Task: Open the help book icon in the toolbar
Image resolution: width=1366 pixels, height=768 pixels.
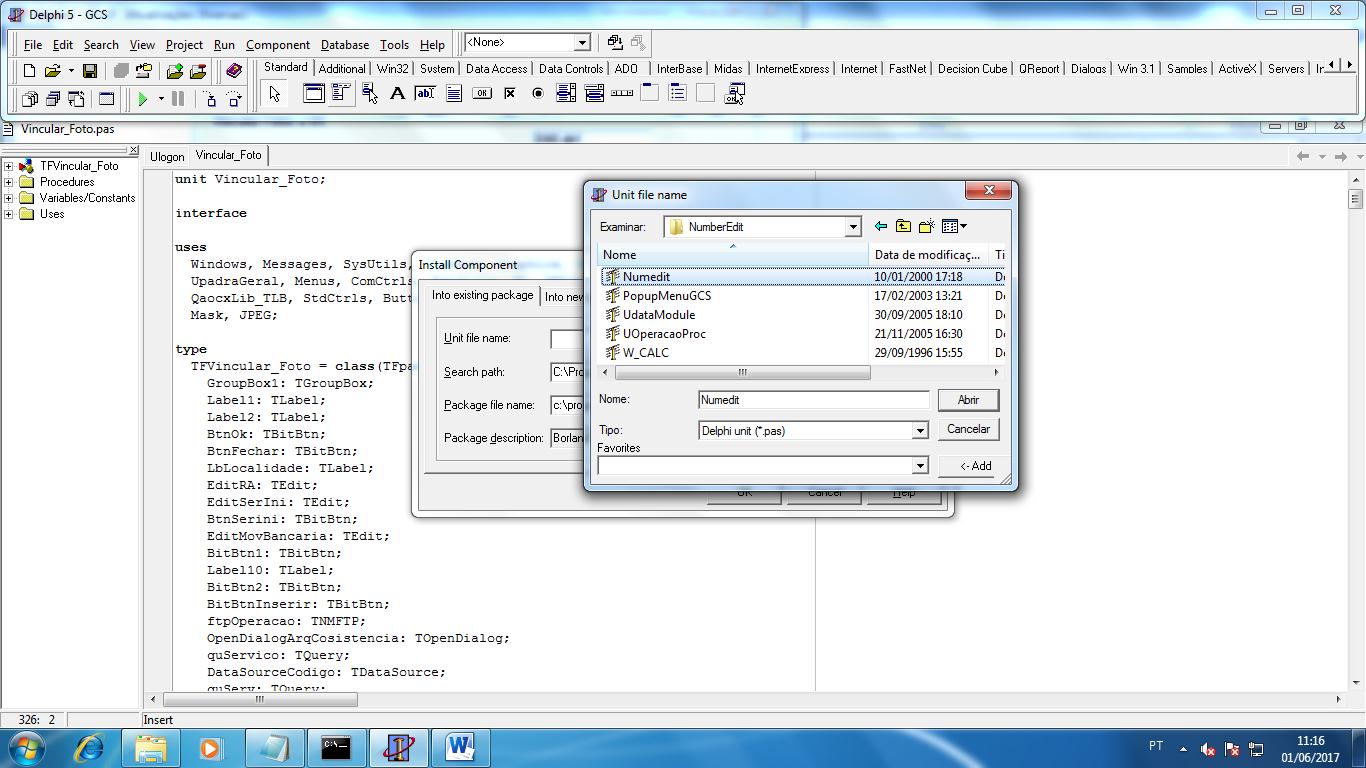Action: pyautogui.click(x=234, y=71)
